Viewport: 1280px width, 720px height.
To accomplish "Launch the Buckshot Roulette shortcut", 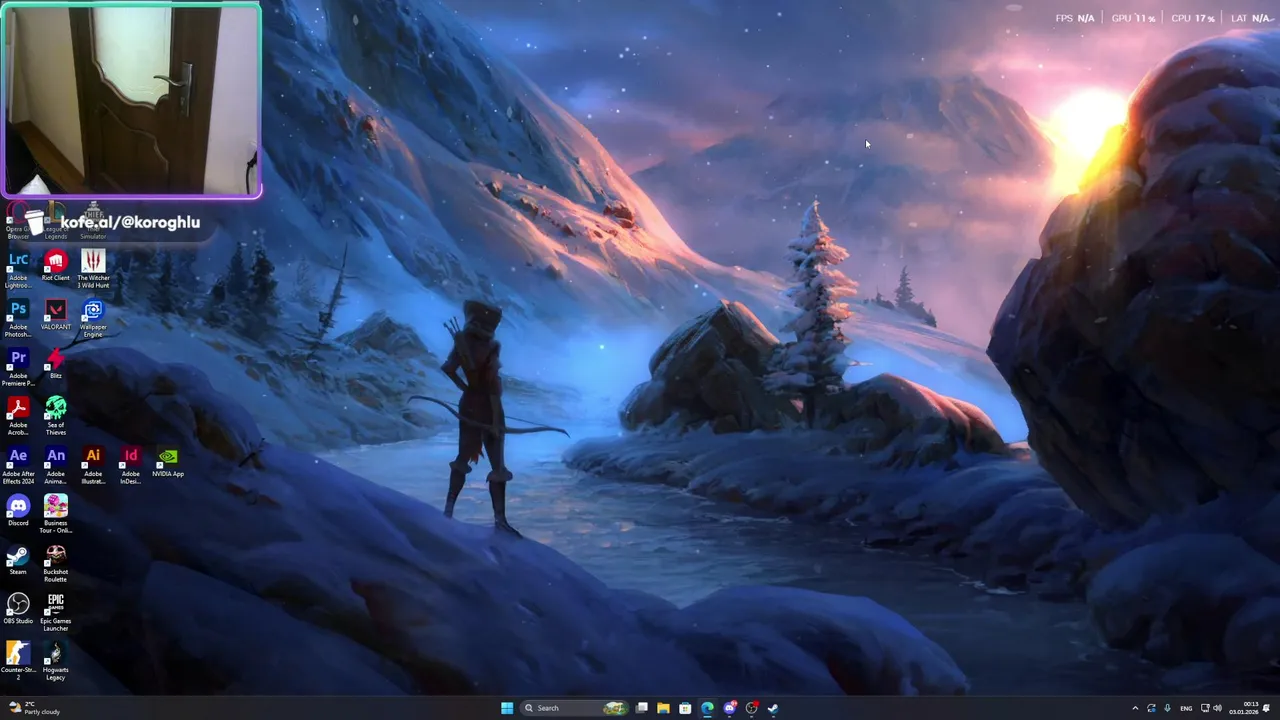I will [x=55, y=563].
